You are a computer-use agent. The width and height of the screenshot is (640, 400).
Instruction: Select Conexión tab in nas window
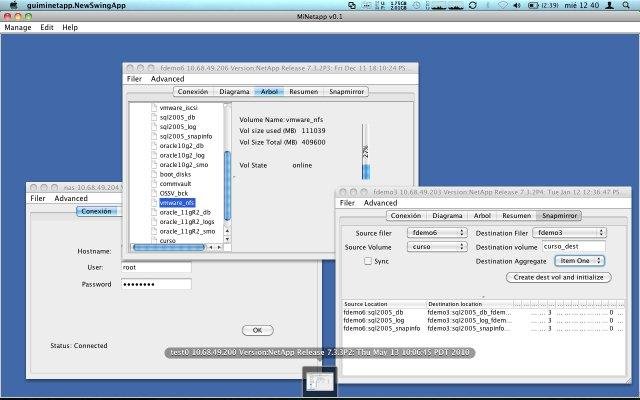(x=96, y=211)
